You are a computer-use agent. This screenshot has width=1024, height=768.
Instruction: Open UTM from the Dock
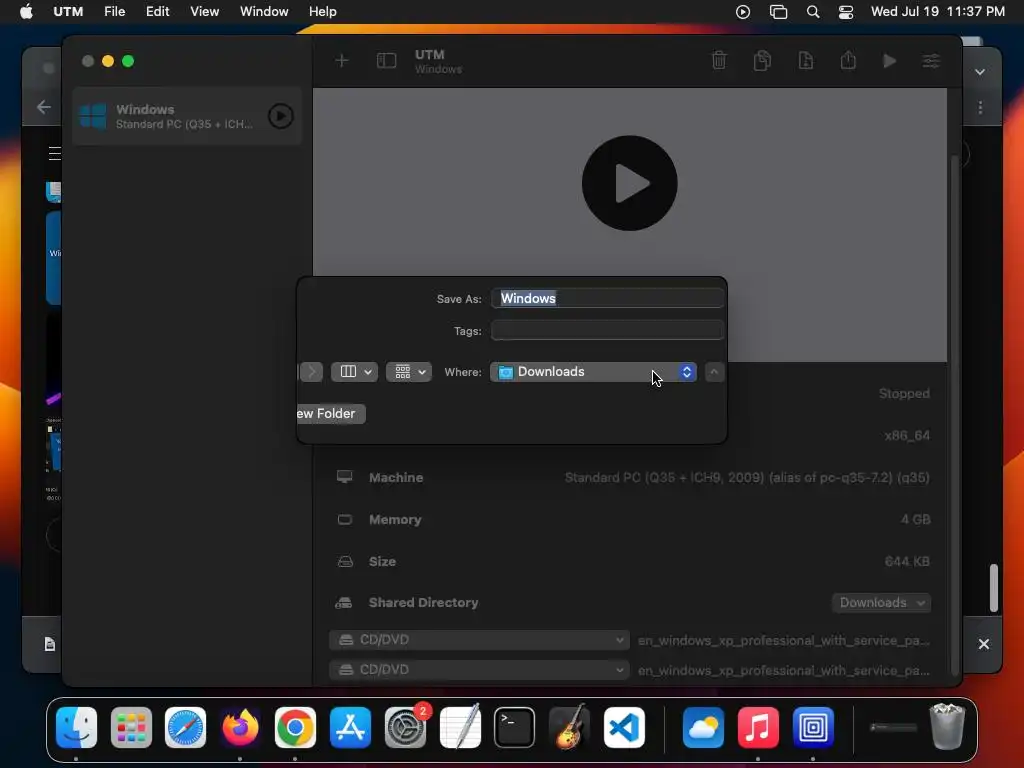click(x=813, y=727)
